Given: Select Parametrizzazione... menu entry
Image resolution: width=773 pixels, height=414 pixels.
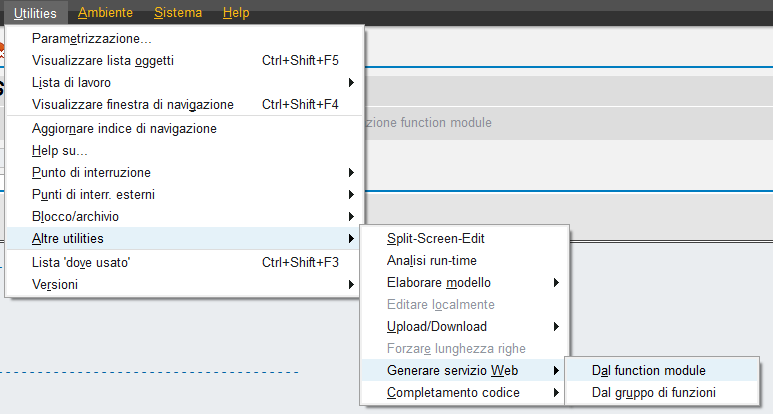Looking at the screenshot, I should pos(184,38).
